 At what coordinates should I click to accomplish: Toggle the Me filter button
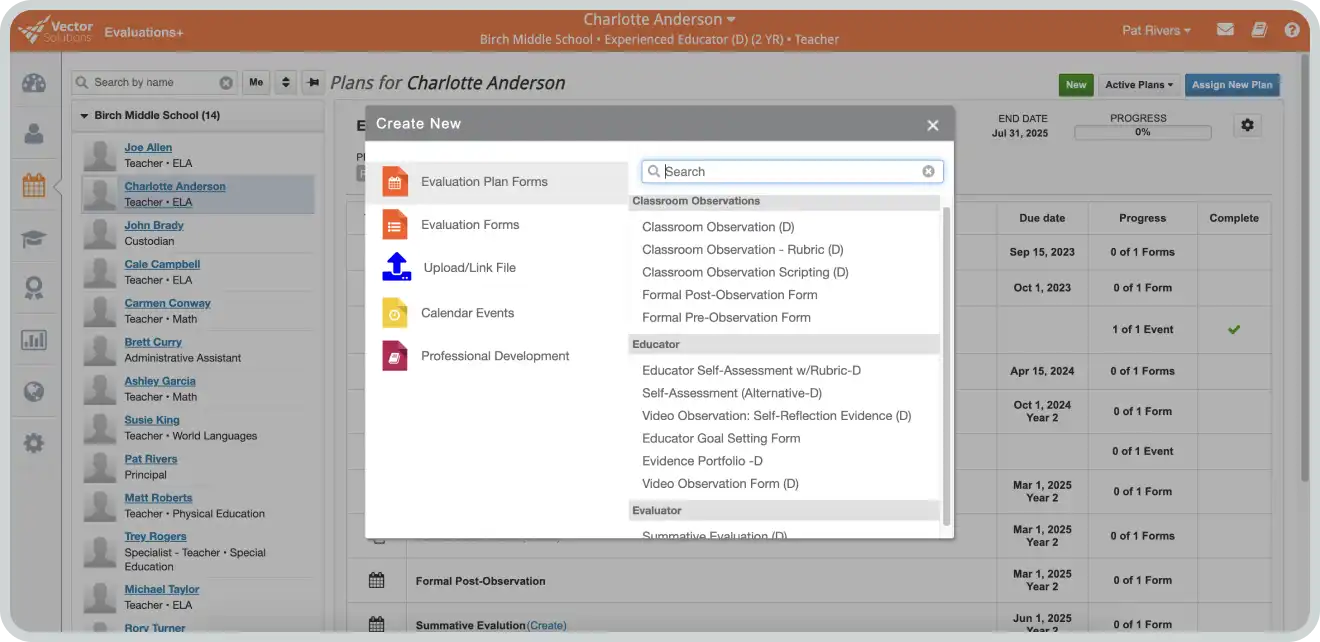[x=256, y=83]
